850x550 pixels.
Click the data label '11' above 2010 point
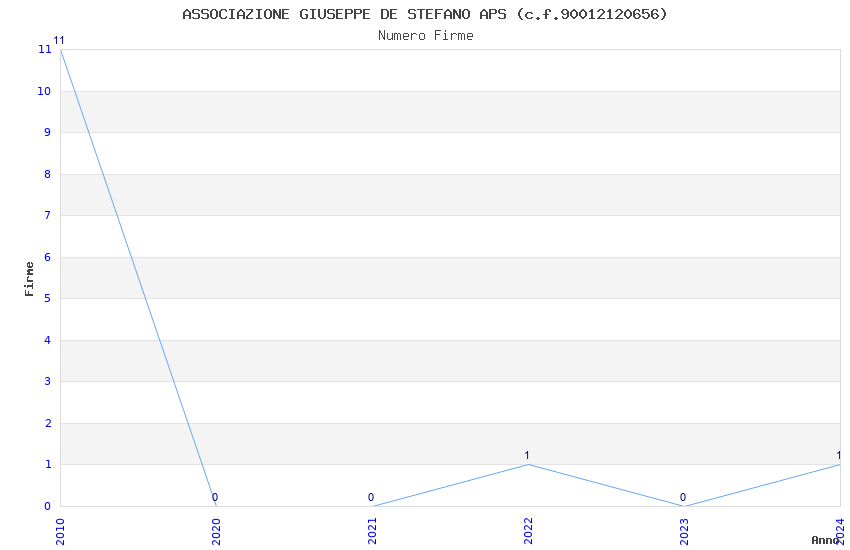(x=59, y=41)
